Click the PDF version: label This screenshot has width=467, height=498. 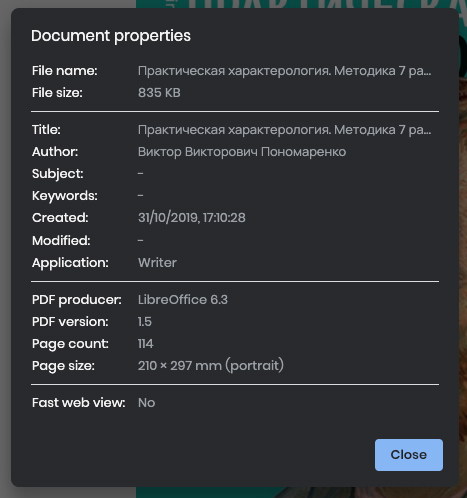point(70,322)
